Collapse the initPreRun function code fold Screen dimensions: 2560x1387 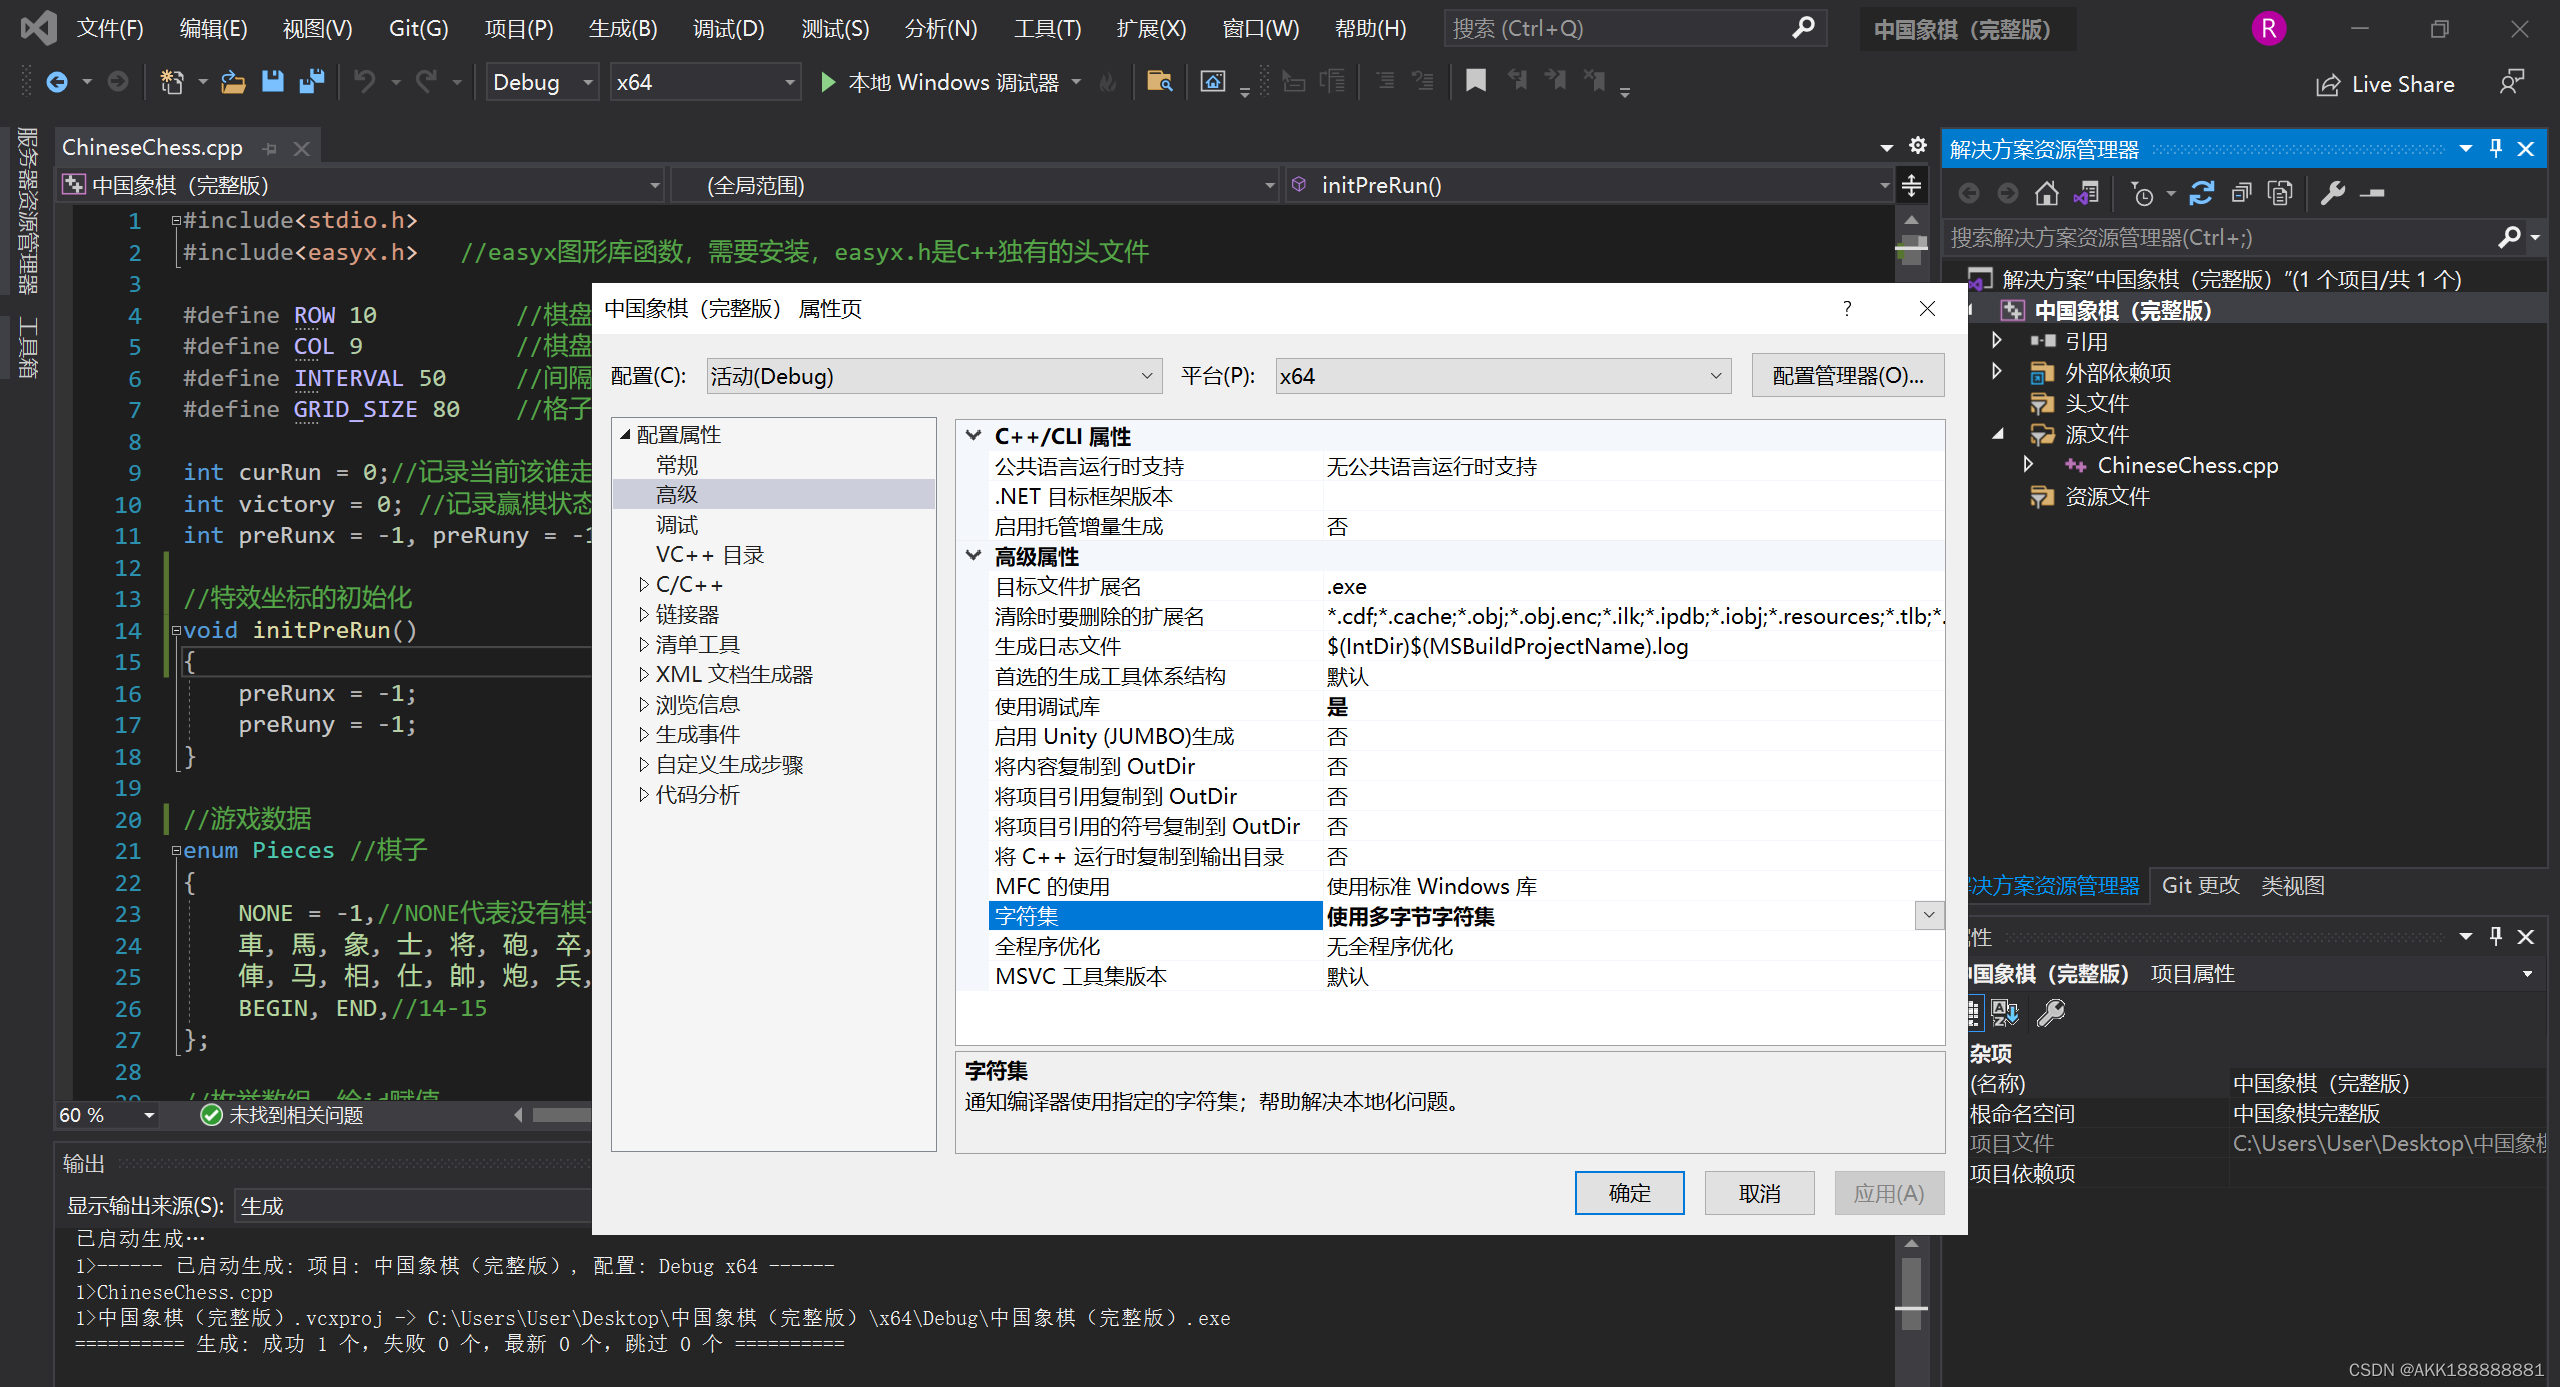pyautogui.click(x=176, y=630)
